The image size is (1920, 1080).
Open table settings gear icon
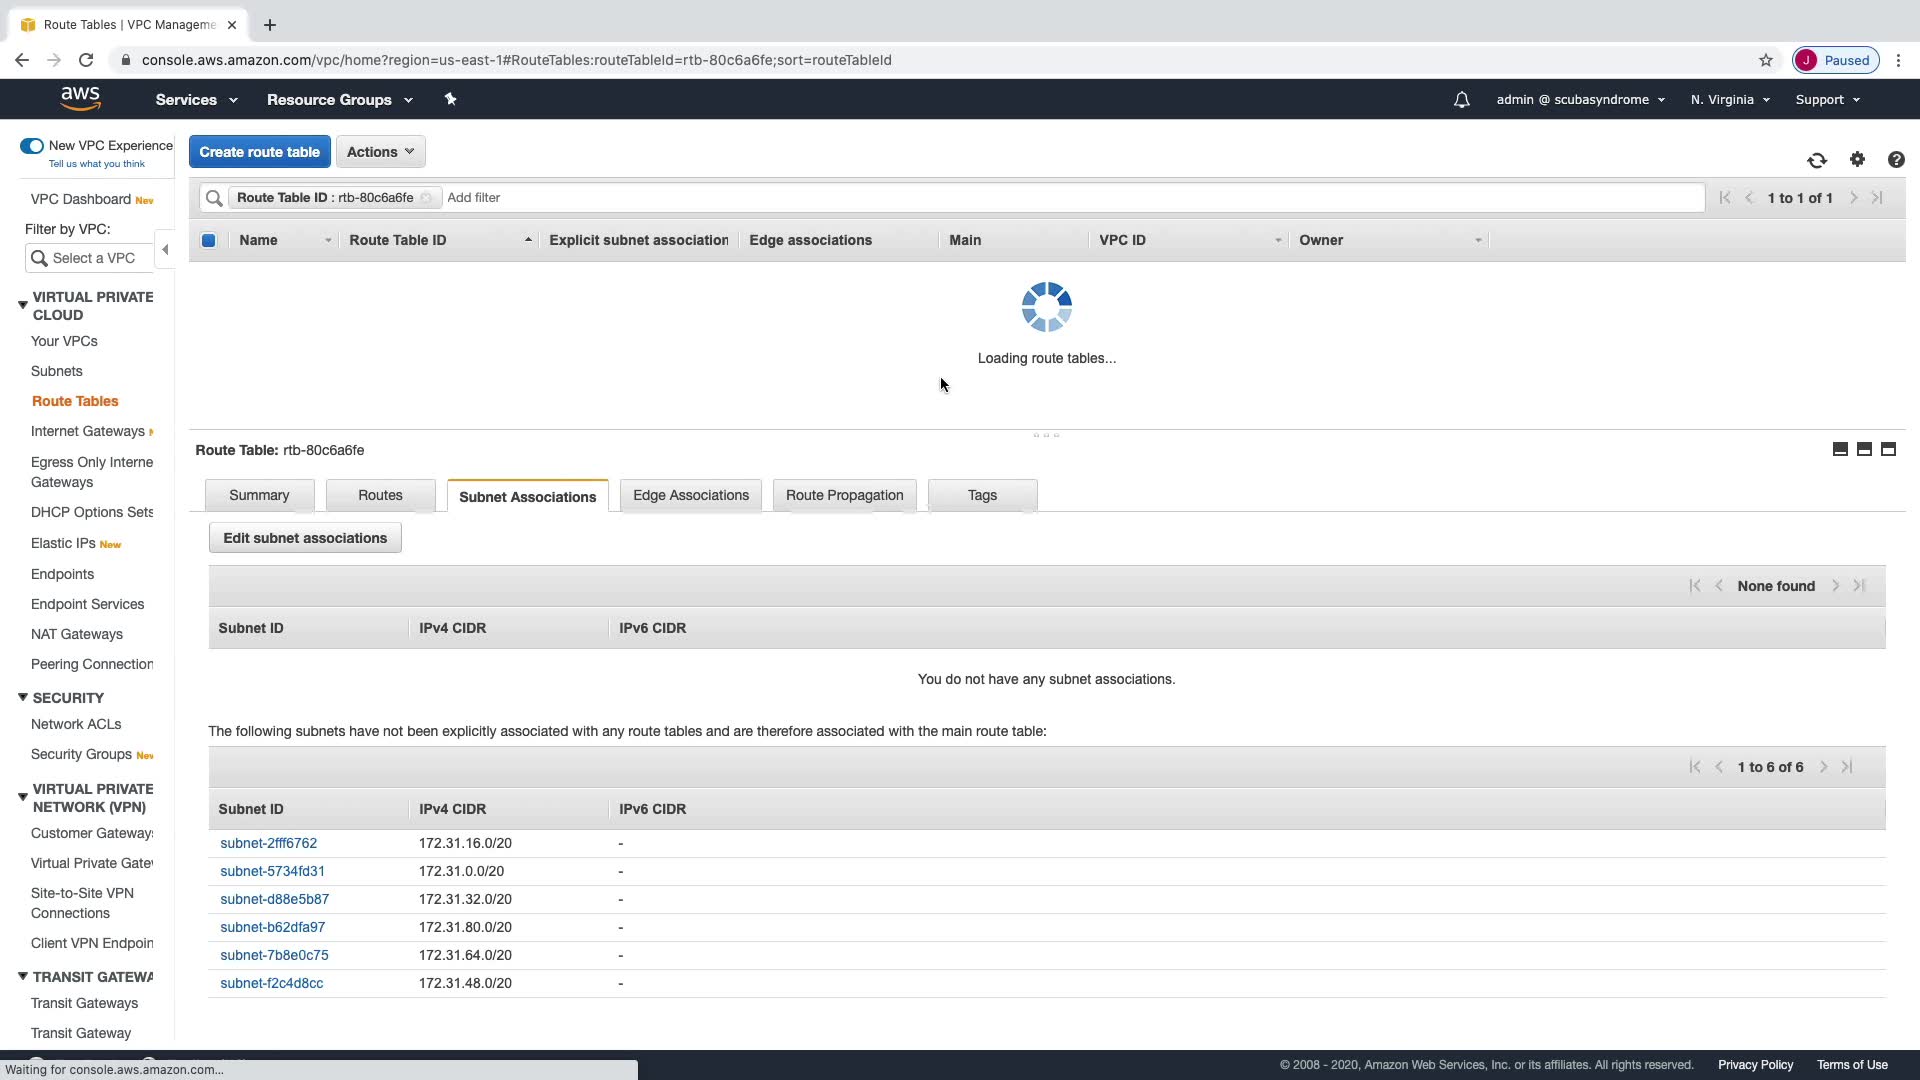(x=1857, y=160)
